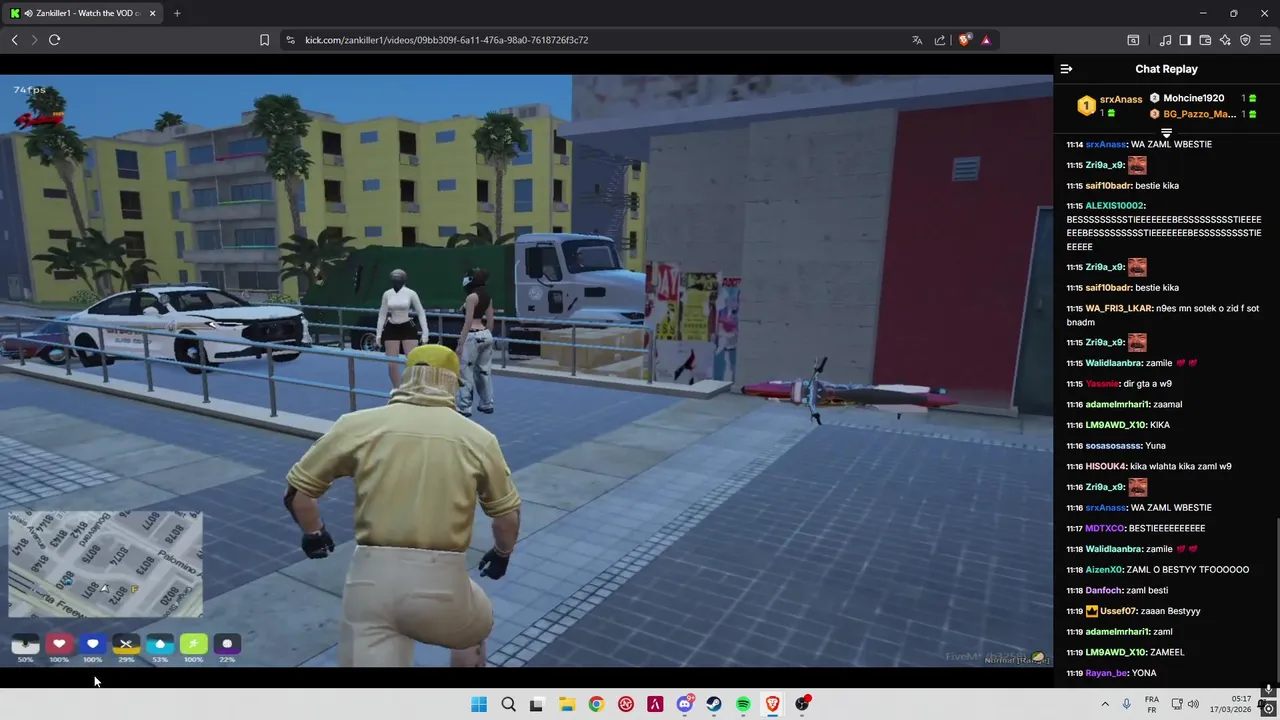Open Windows taskbar search

(x=508, y=704)
